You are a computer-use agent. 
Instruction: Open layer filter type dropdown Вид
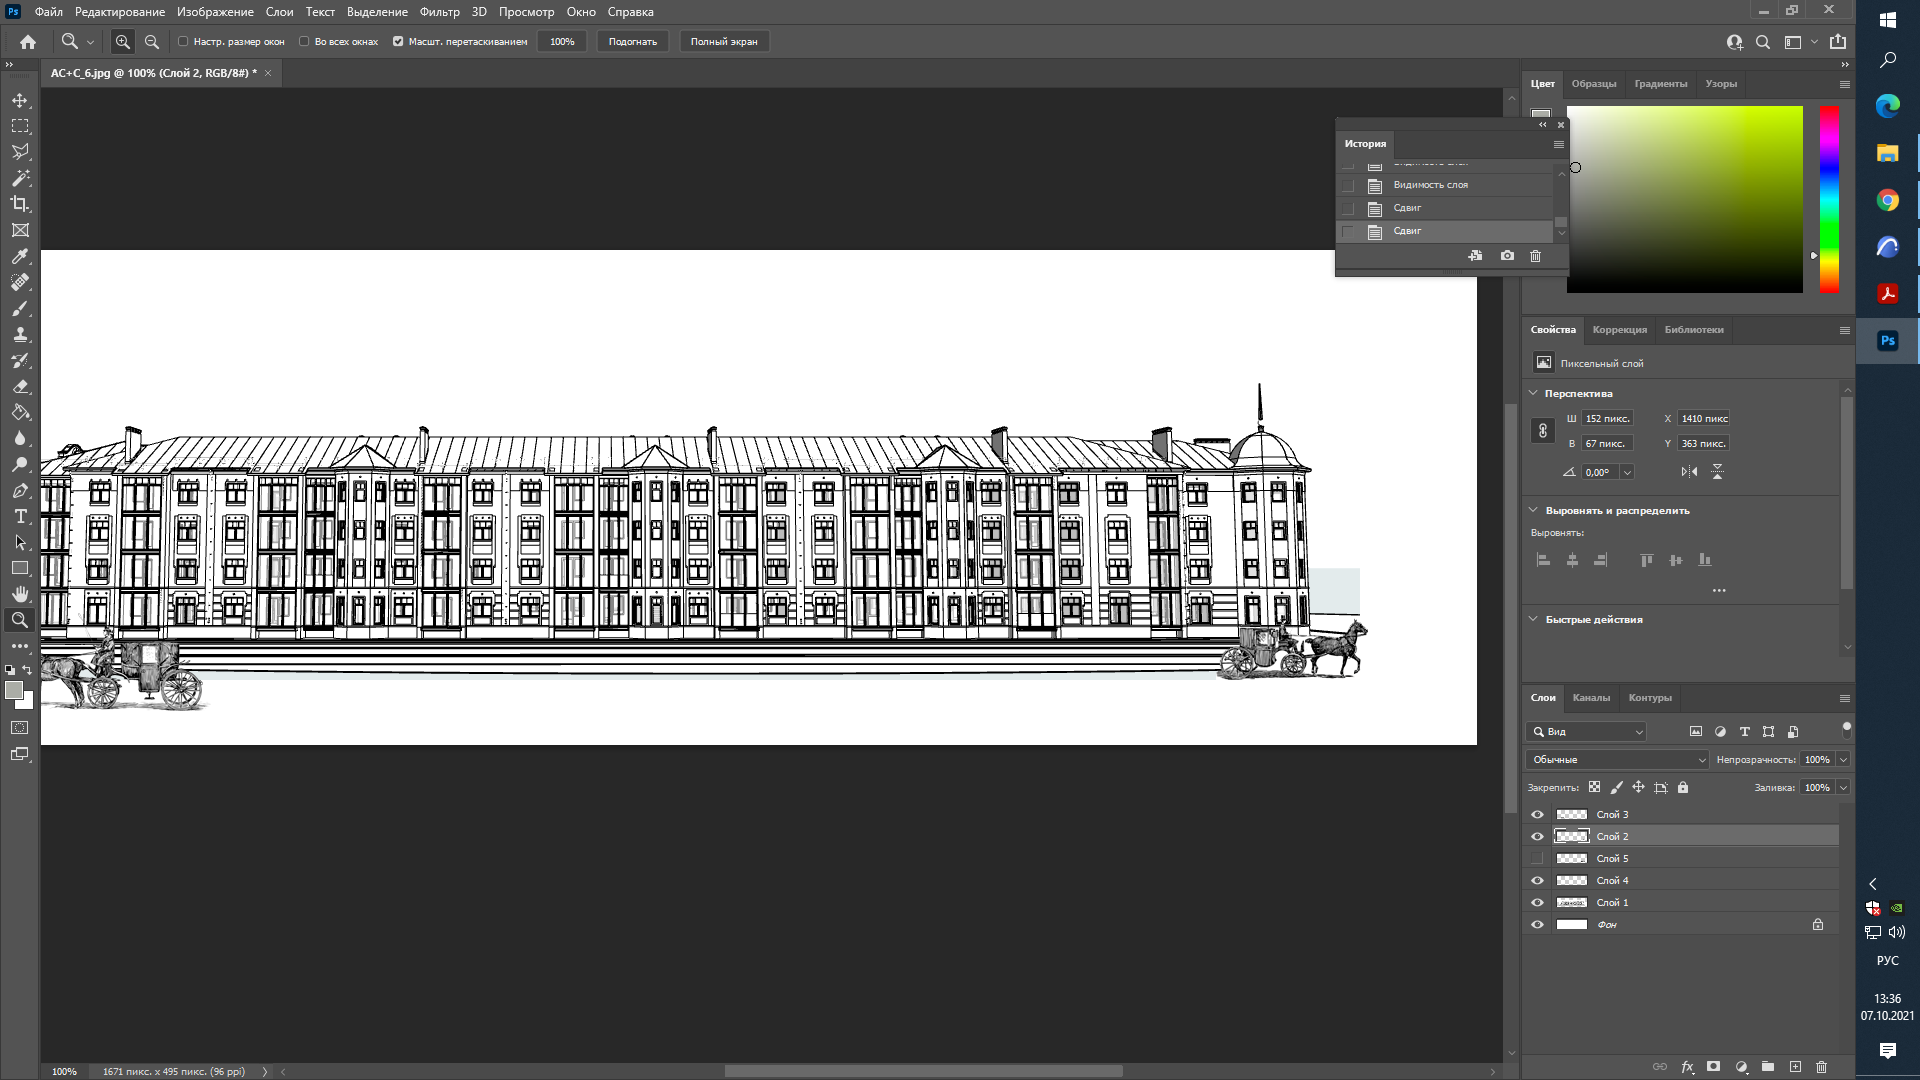[x=1586, y=732]
